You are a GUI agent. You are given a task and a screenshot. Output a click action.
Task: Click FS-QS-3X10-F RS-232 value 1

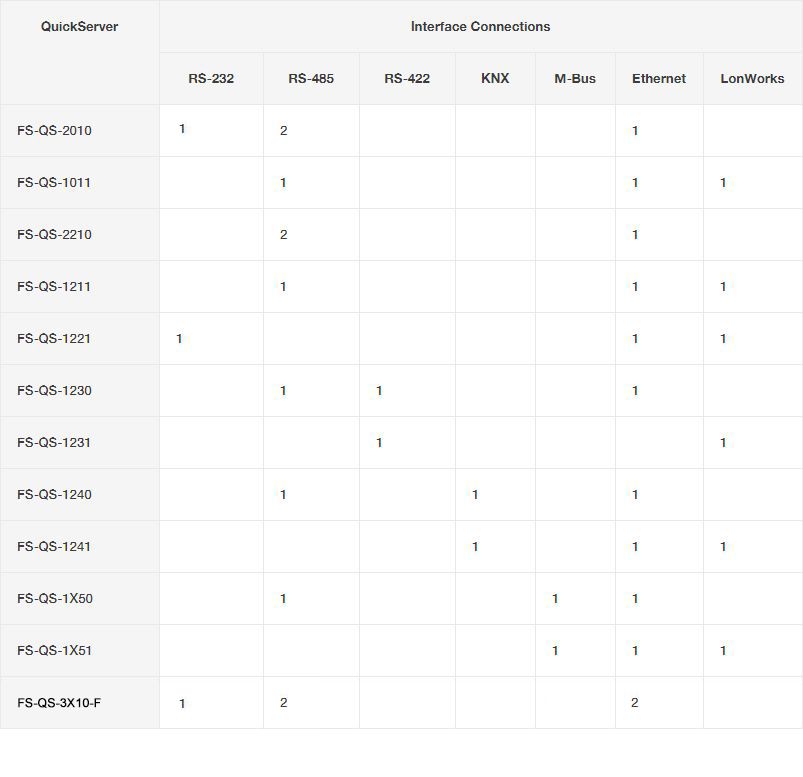182,704
